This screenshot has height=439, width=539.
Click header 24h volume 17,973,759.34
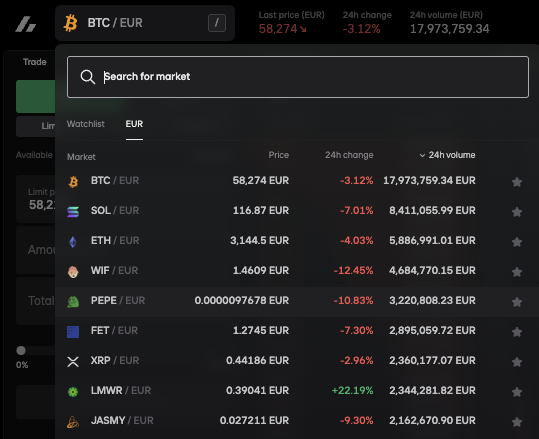(x=449, y=29)
